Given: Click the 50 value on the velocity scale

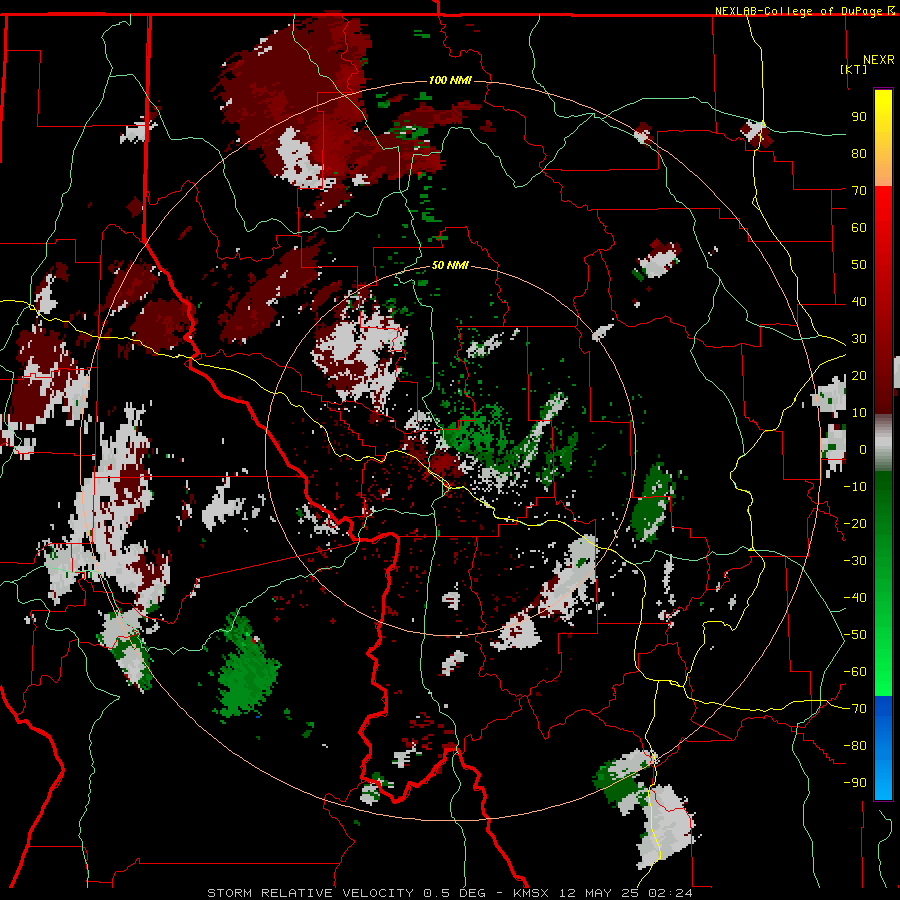Looking at the screenshot, I should click(x=859, y=265).
